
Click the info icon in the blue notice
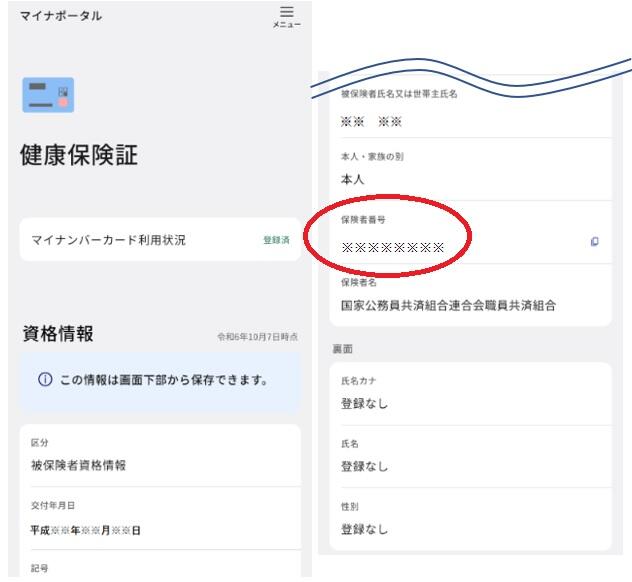[44, 381]
